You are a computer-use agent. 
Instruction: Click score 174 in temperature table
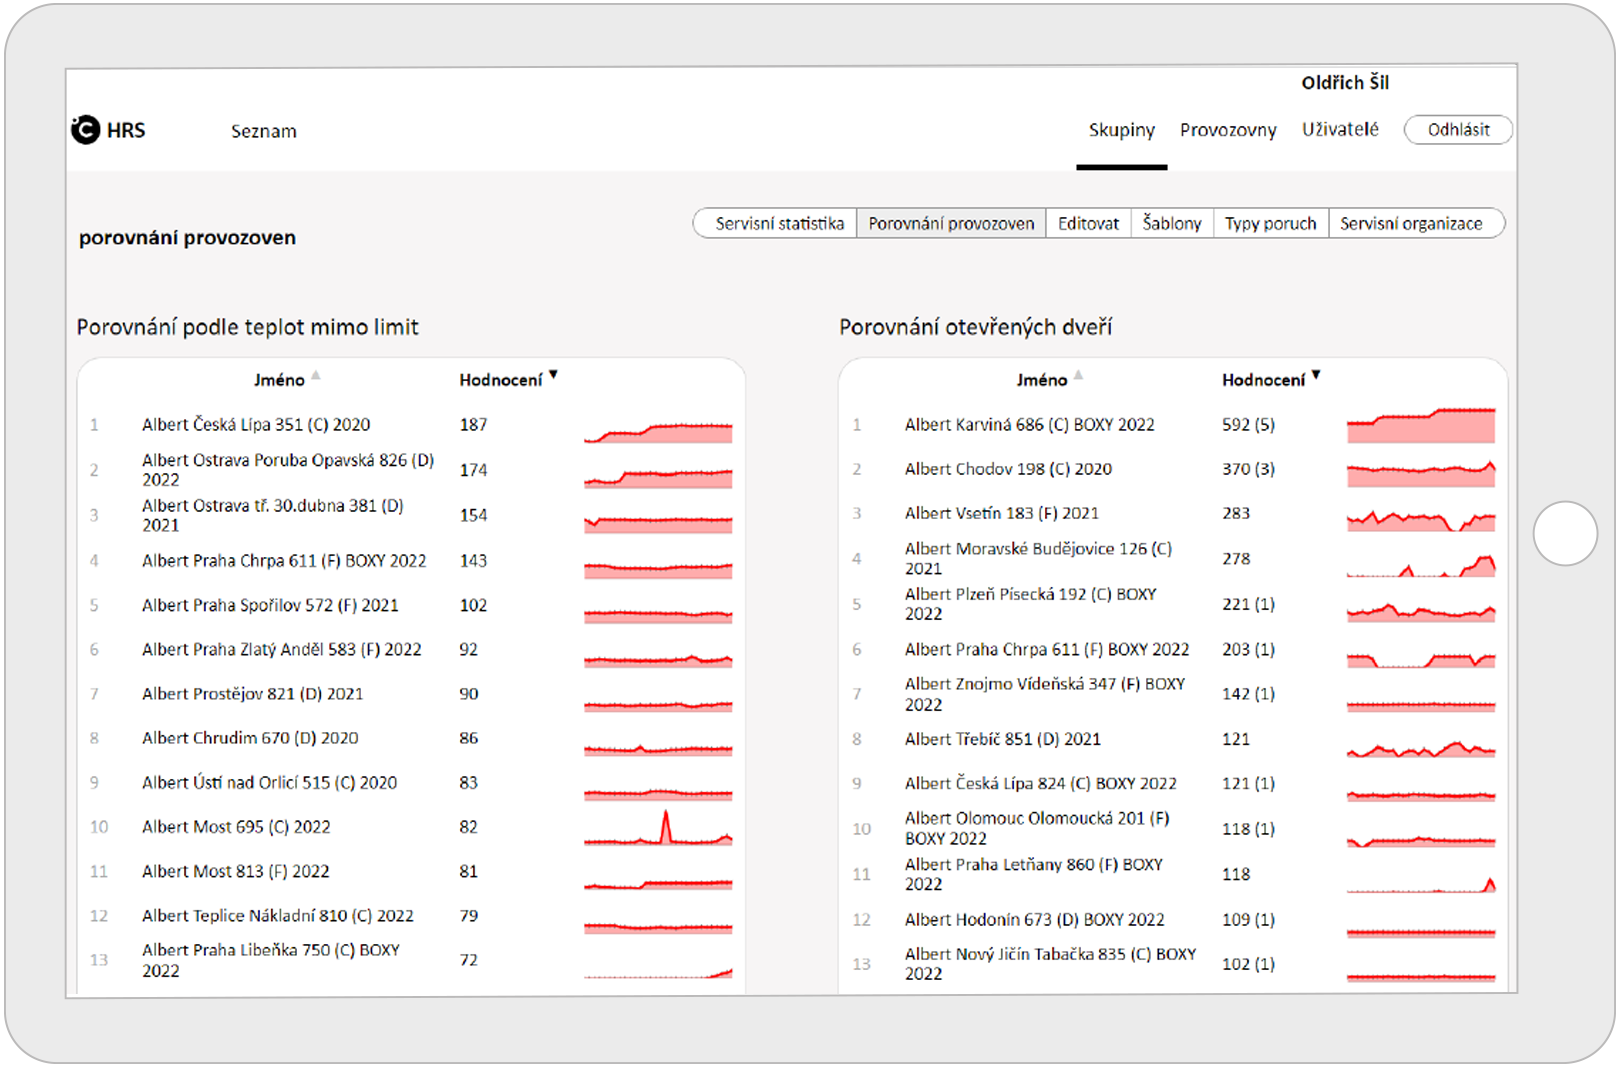[x=474, y=470]
